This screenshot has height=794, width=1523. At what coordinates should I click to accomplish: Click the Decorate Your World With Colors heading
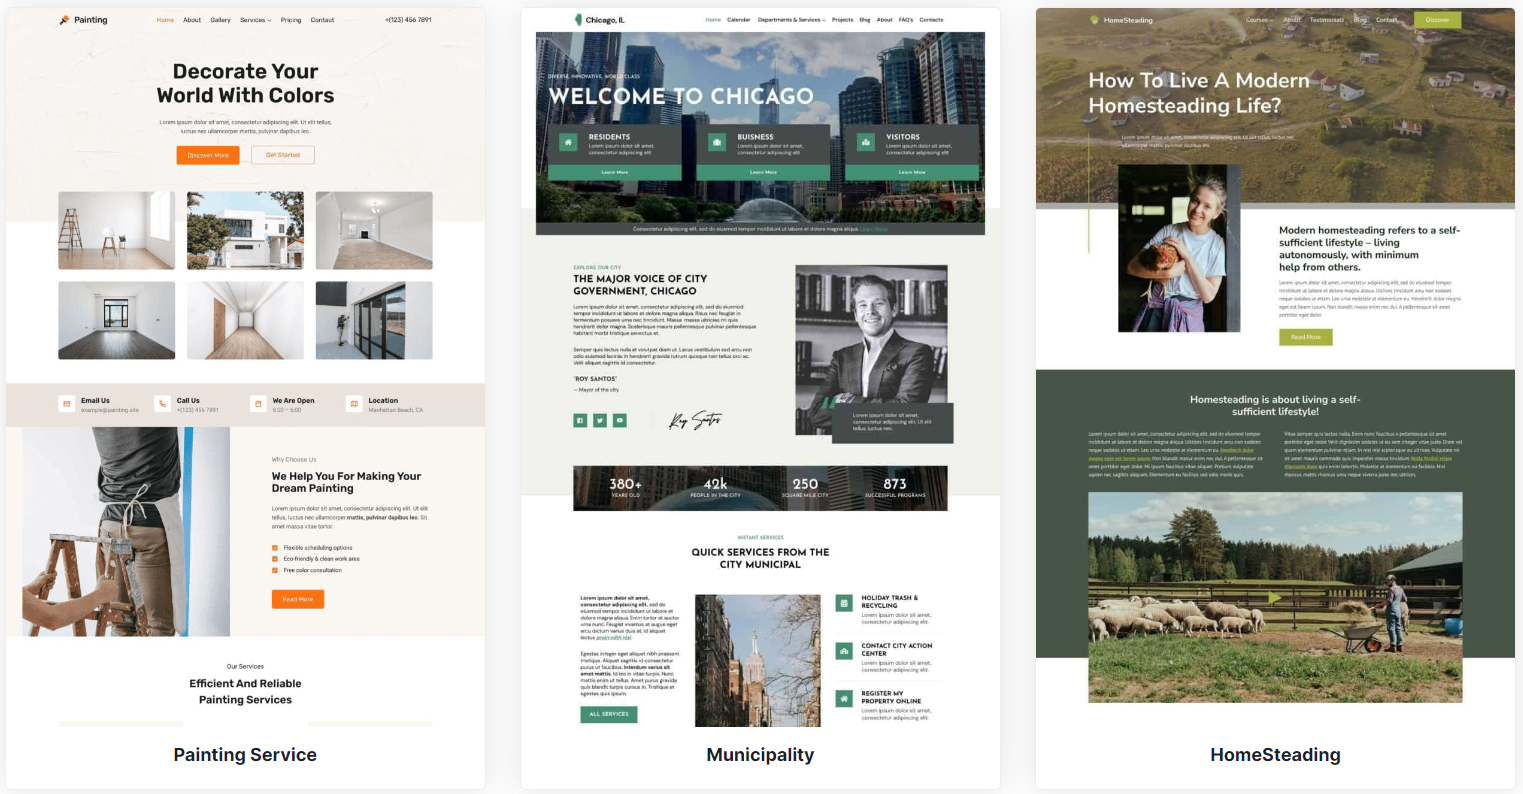(x=245, y=83)
